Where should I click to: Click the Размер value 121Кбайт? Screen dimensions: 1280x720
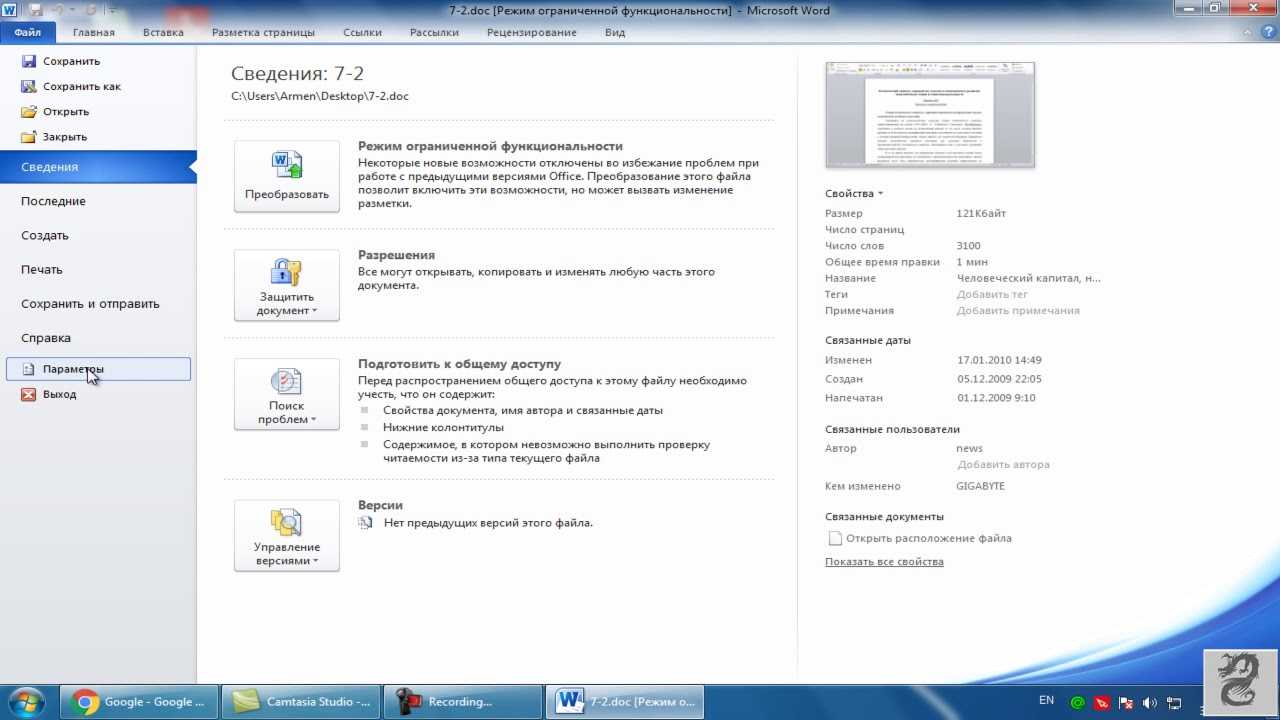[x=981, y=214]
